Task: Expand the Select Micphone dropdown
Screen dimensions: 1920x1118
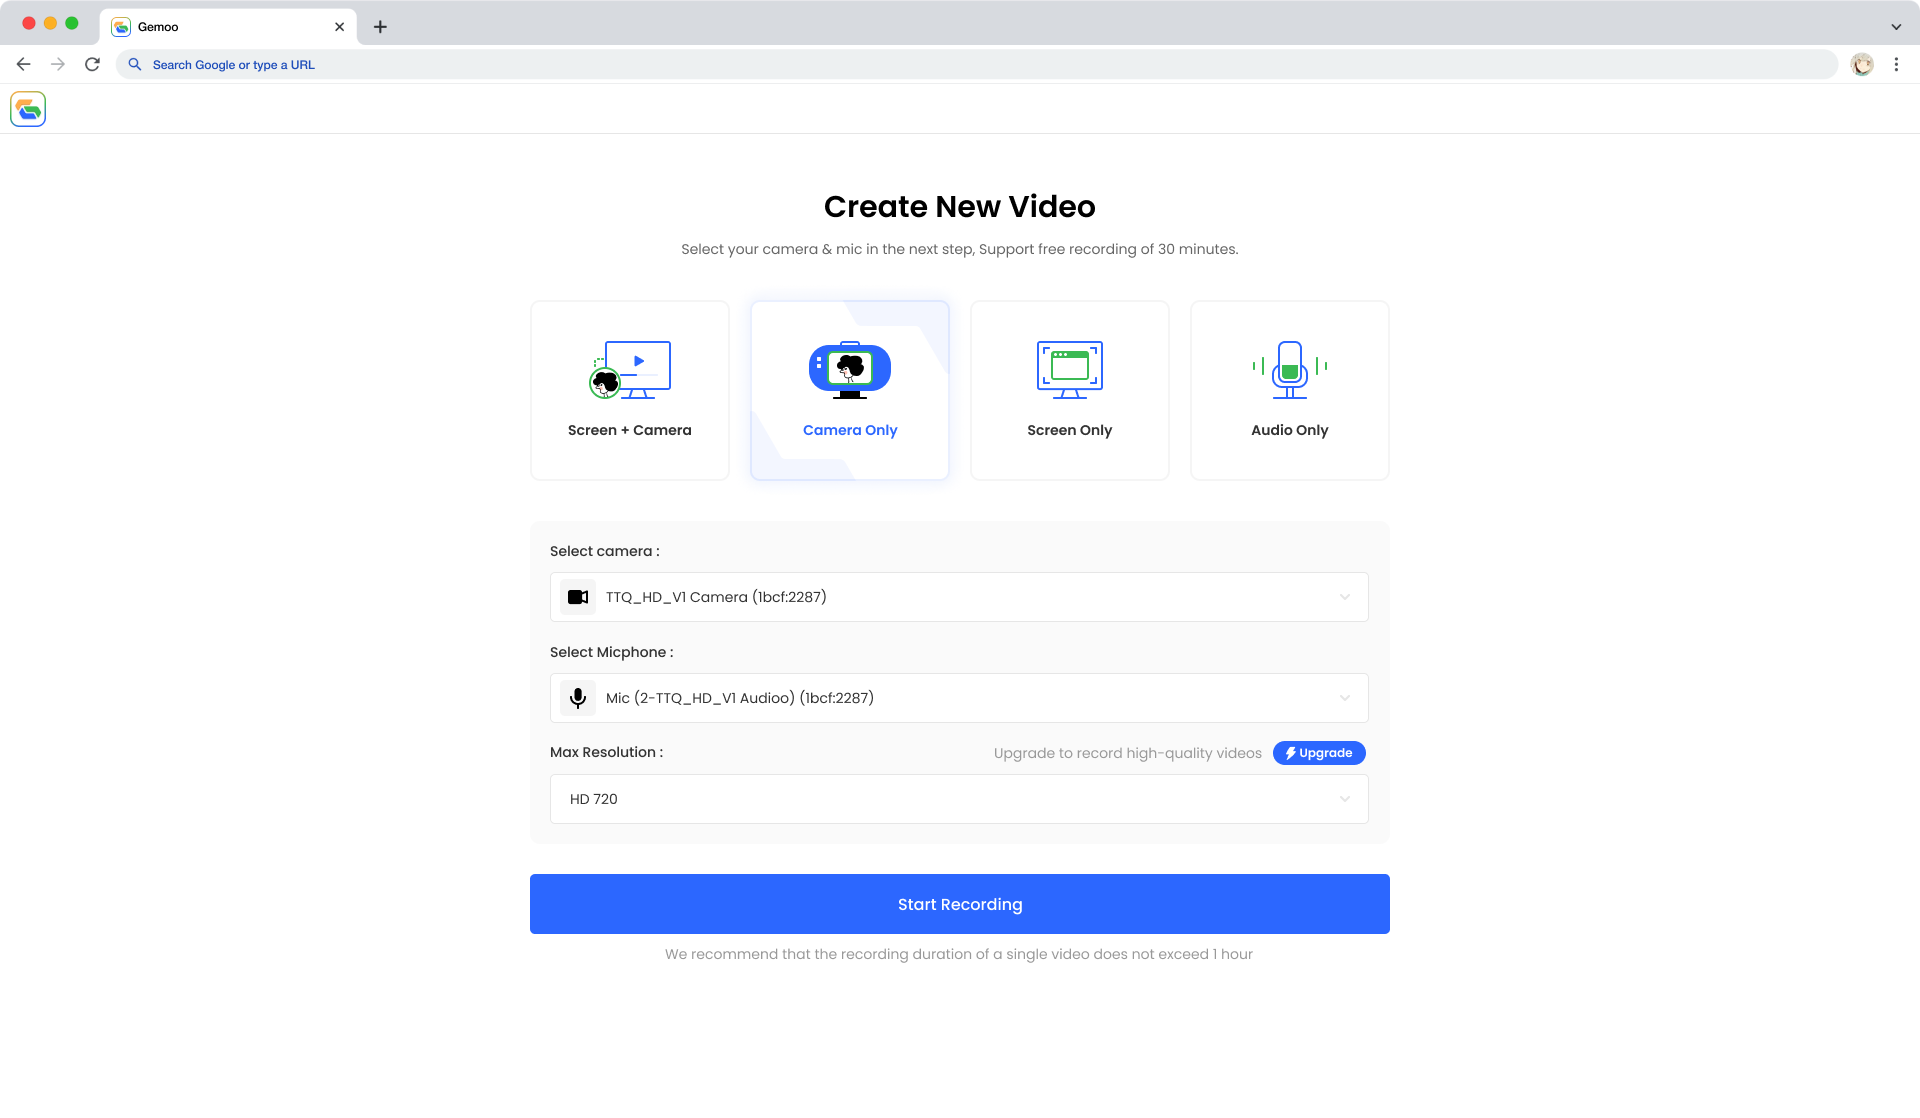Action: [x=958, y=698]
